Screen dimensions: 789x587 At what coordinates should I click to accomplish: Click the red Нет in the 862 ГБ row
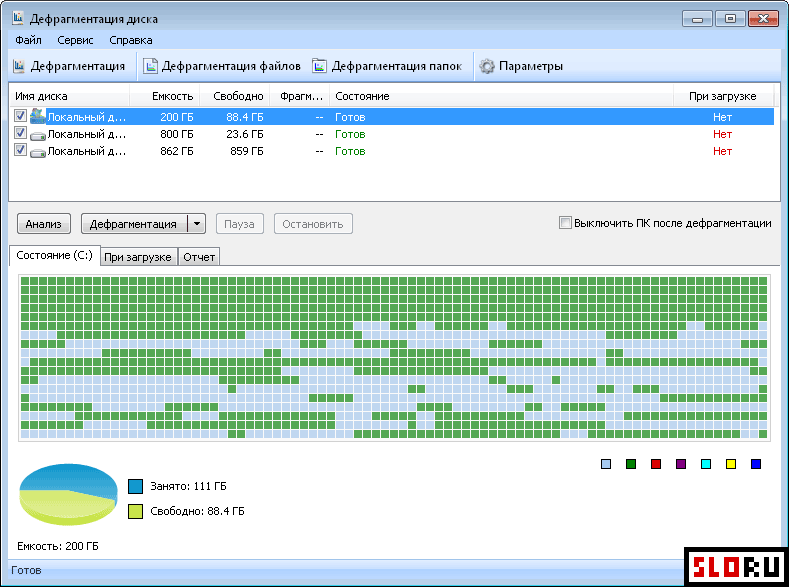pos(722,151)
